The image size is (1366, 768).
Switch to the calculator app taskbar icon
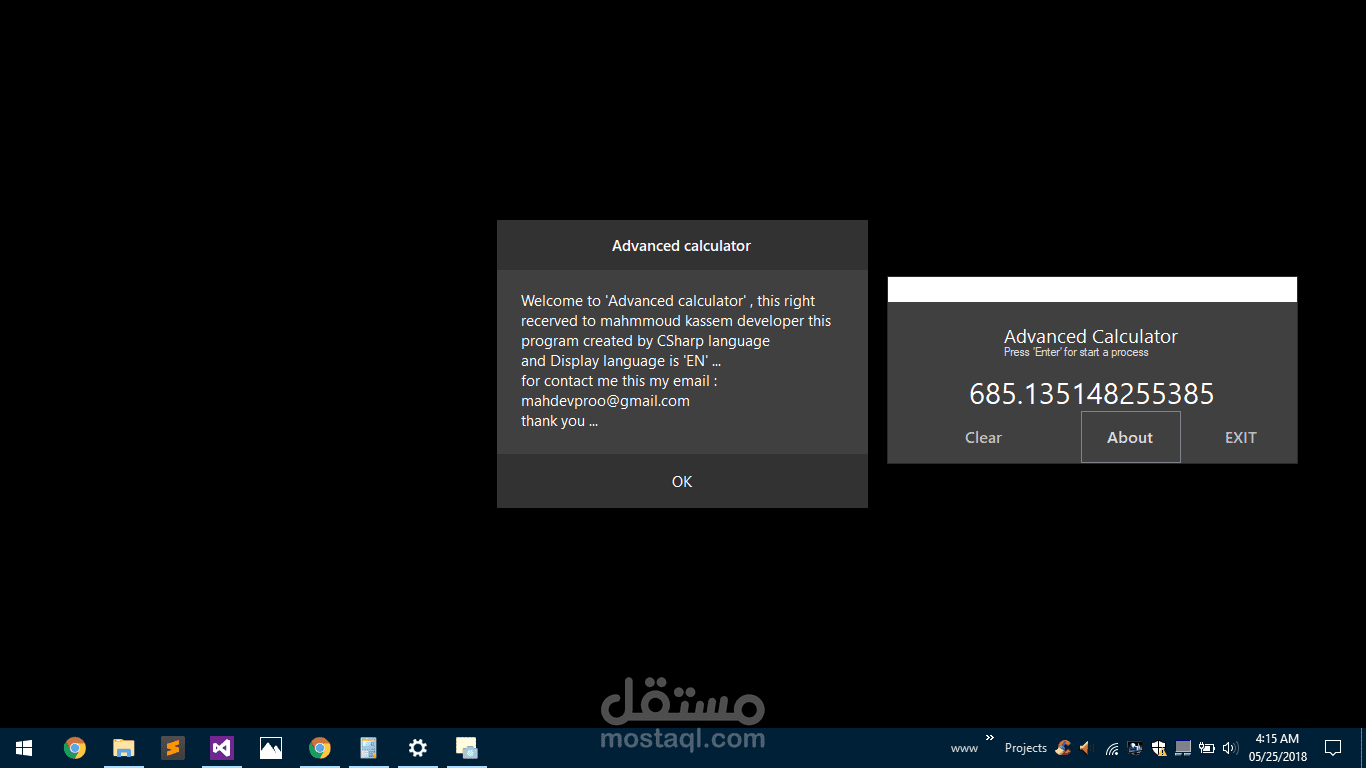point(369,748)
